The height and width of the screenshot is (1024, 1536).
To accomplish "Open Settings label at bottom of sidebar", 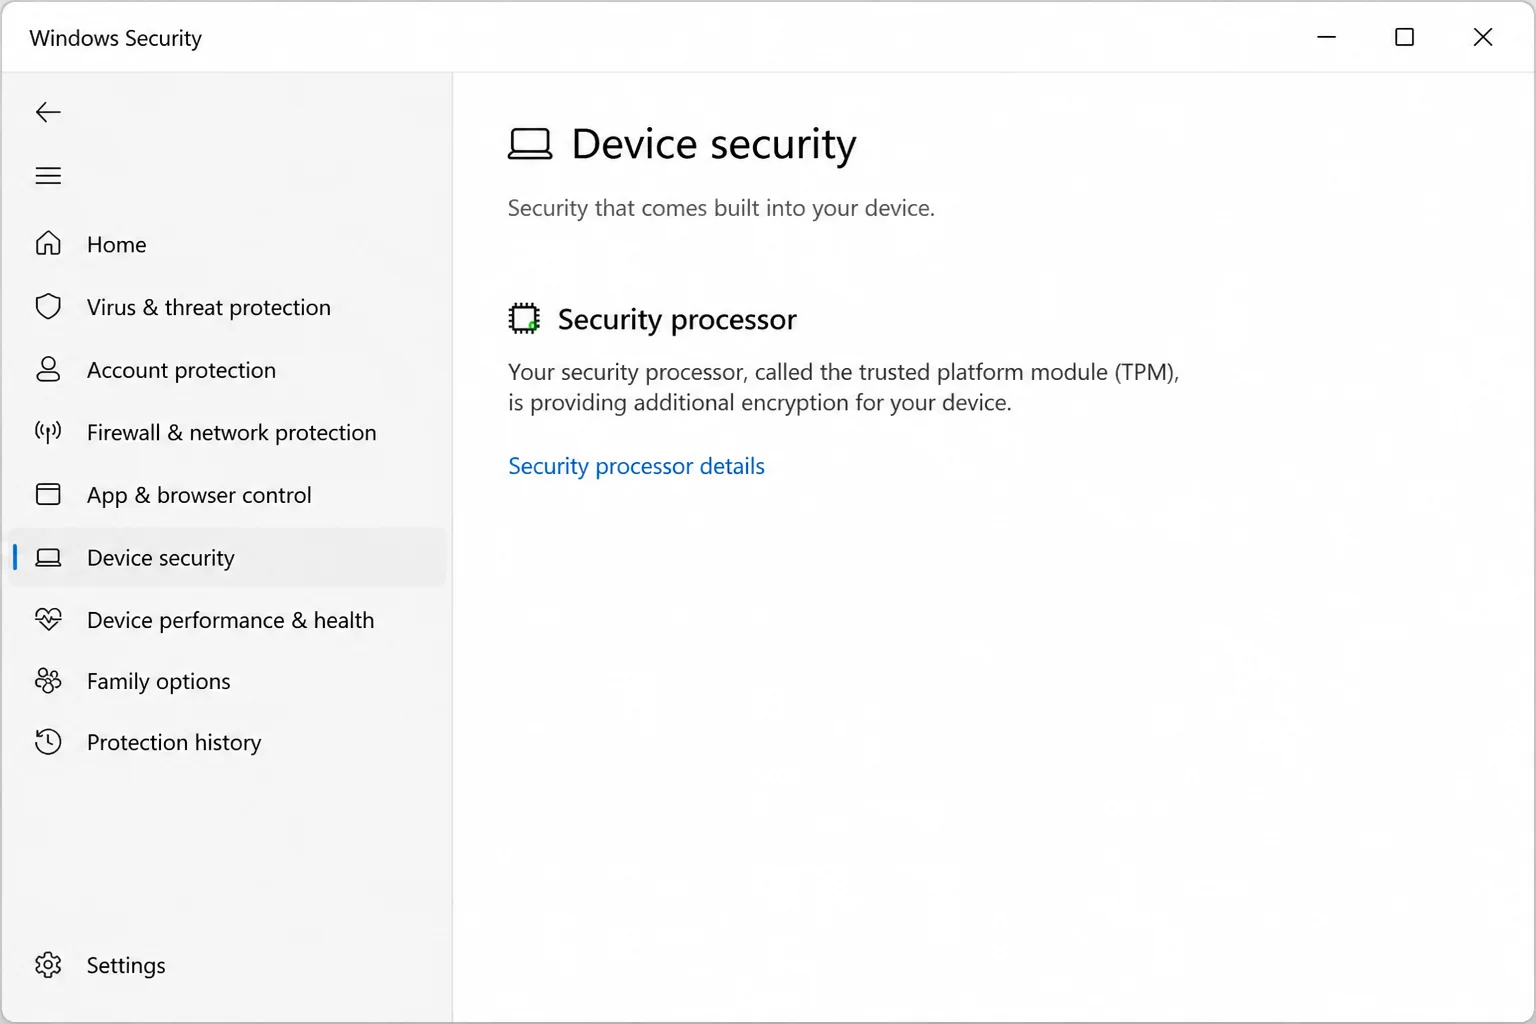I will click(126, 965).
